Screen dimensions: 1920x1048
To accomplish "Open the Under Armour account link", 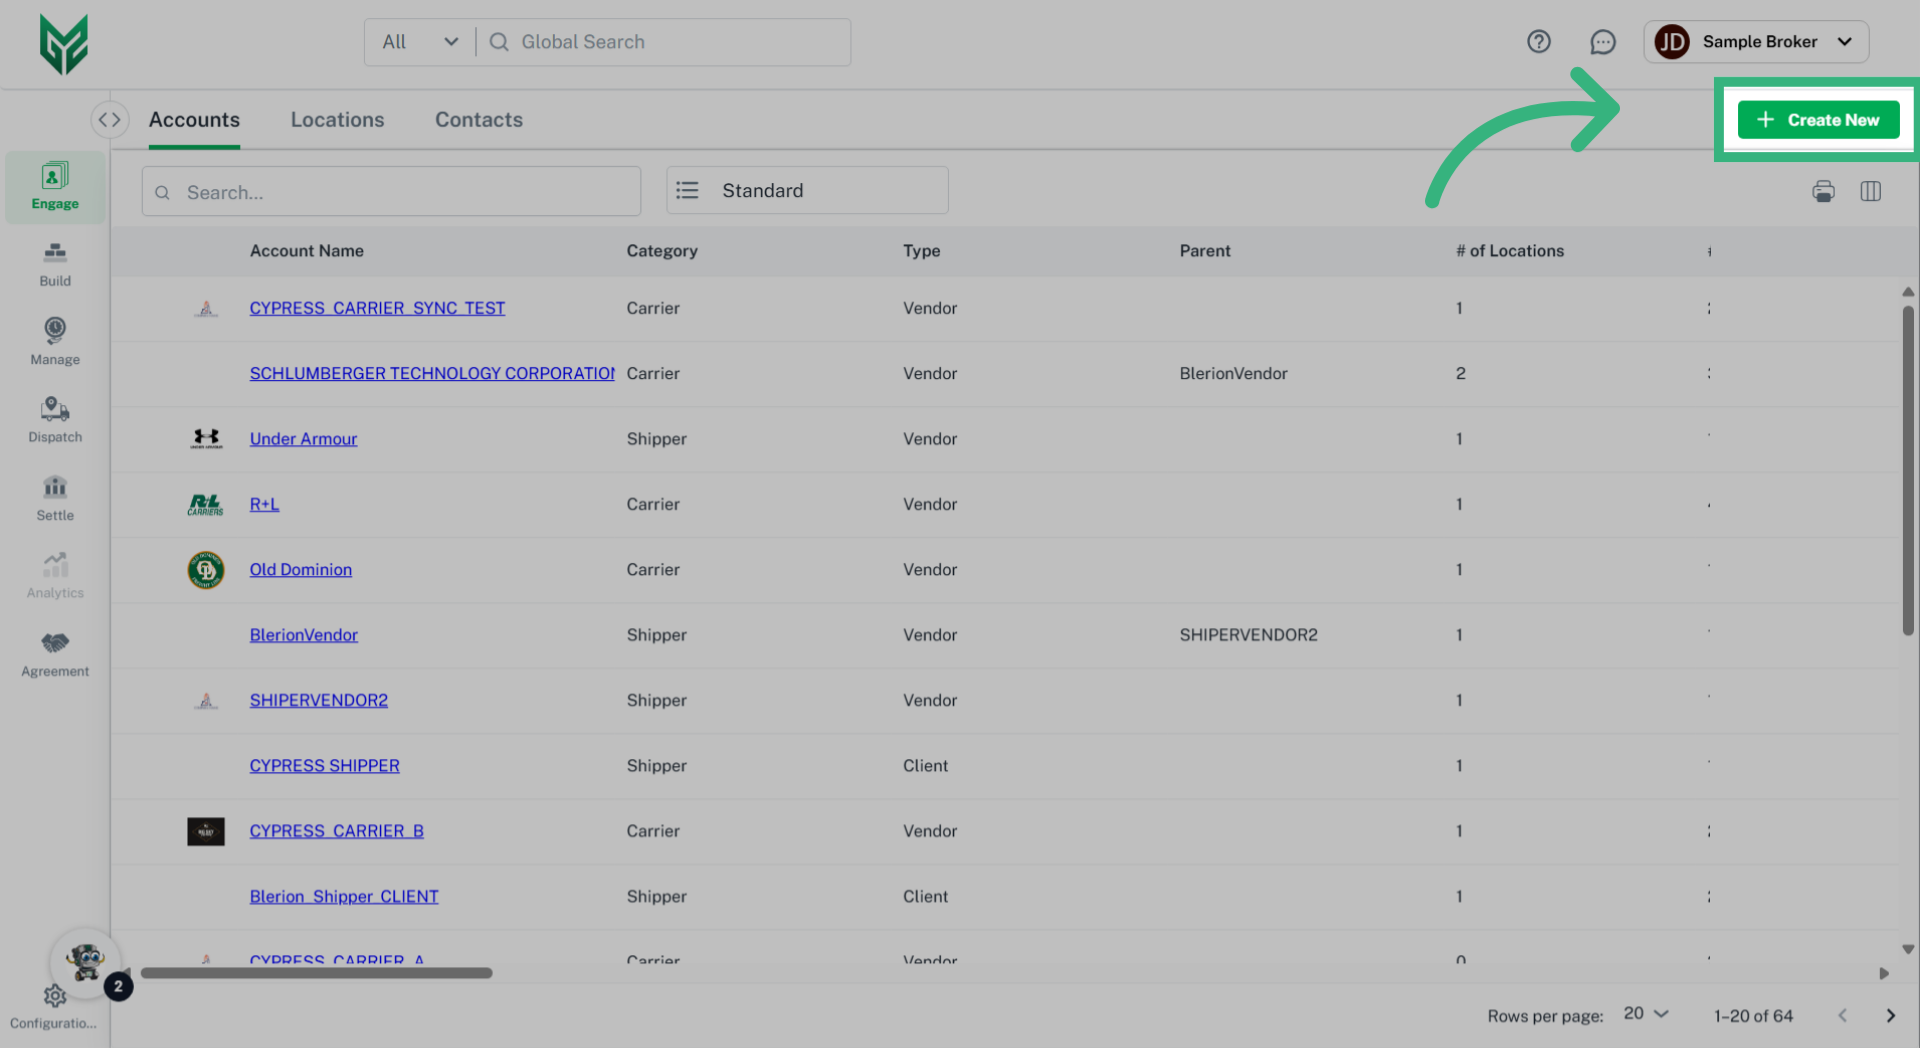I will [x=303, y=439].
